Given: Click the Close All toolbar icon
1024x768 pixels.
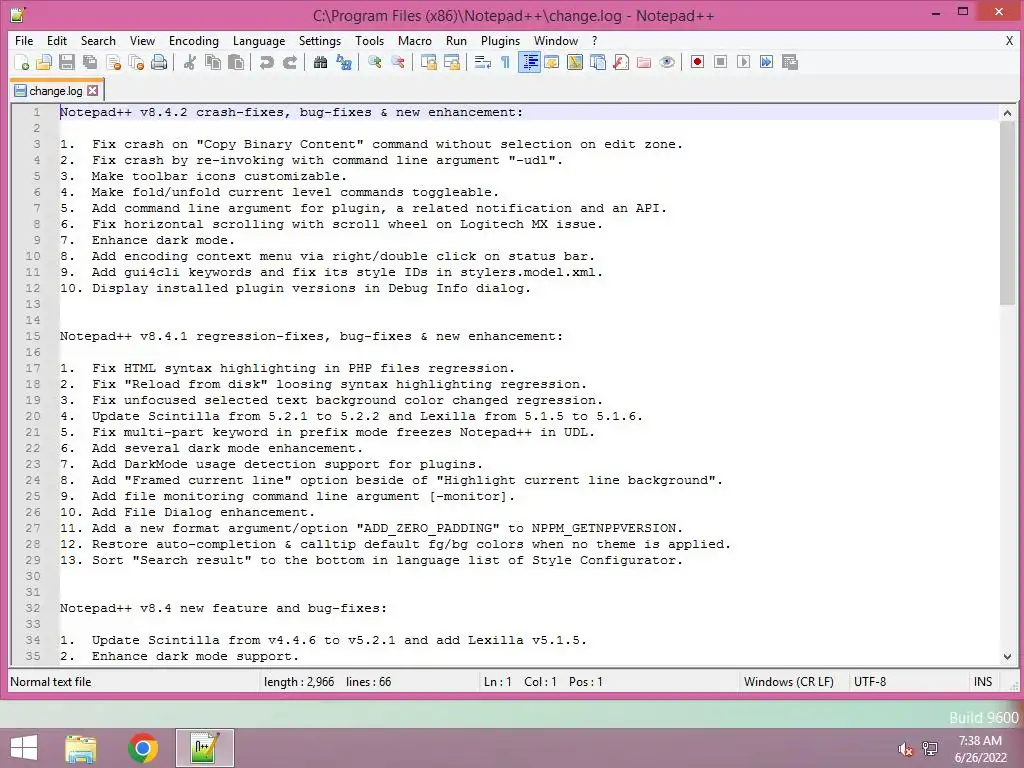Looking at the screenshot, I should [136, 63].
